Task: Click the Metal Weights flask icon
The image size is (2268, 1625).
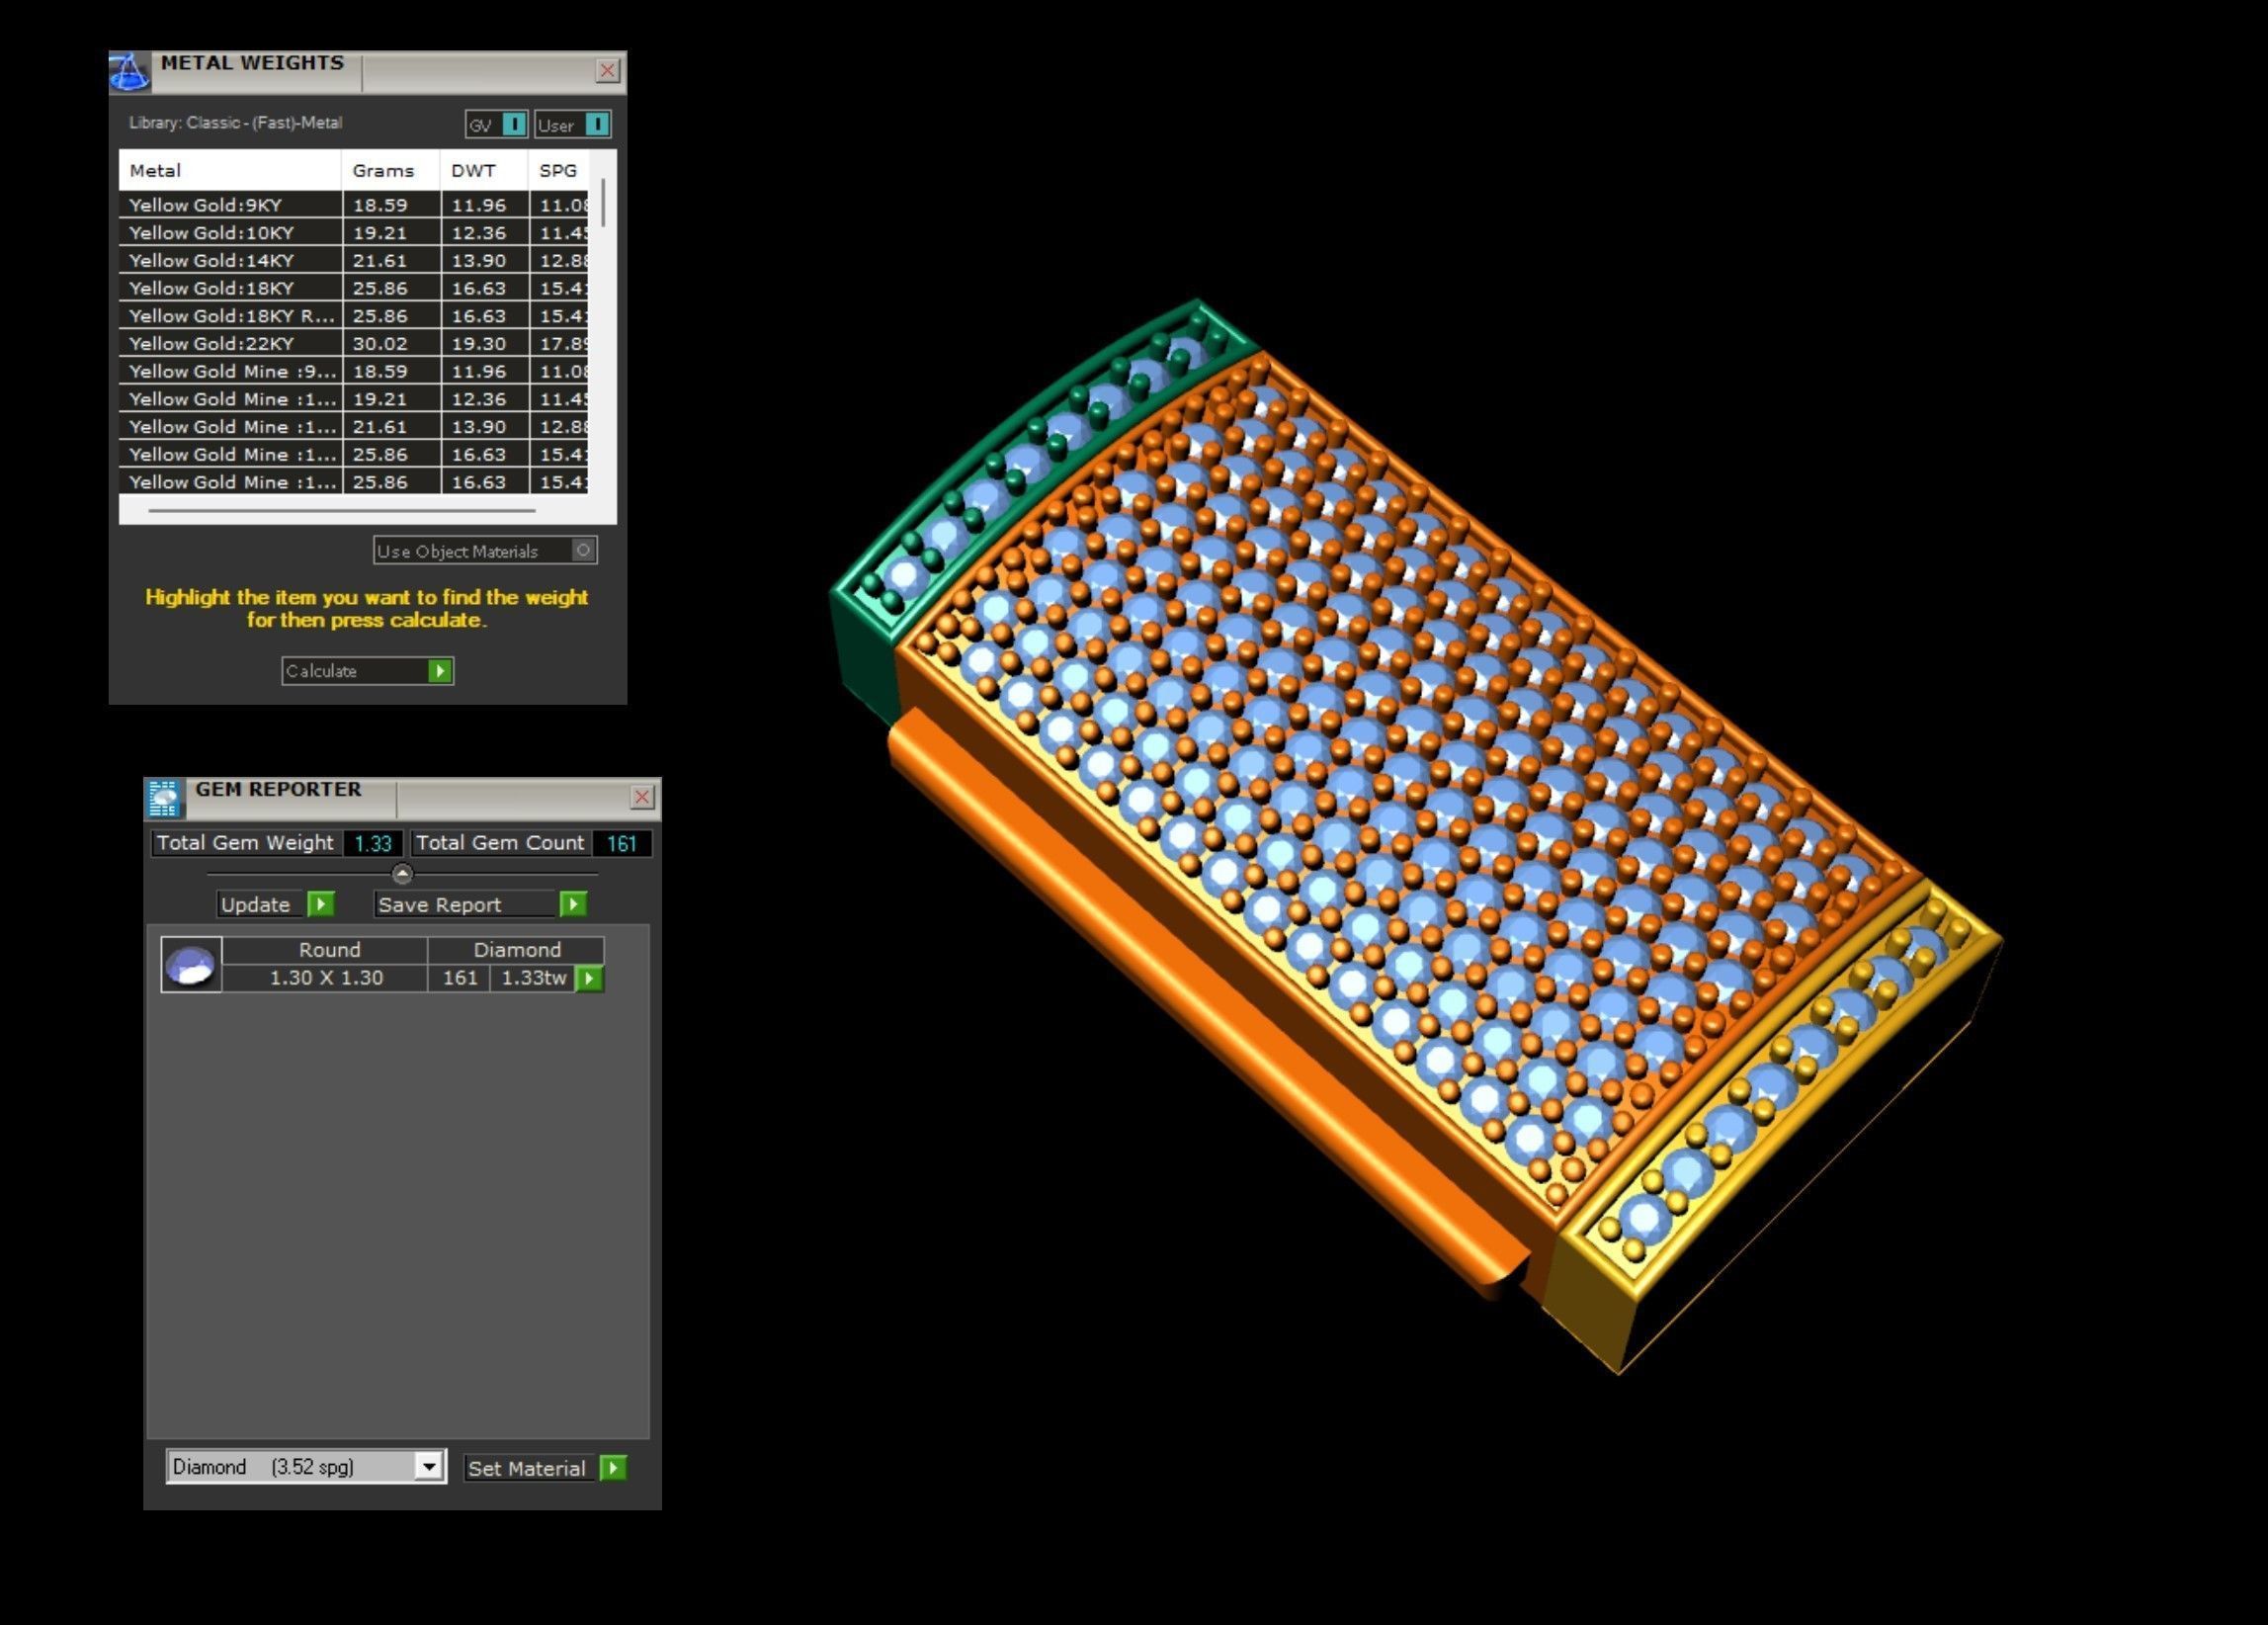Action: pyautogui.click(x=129, y=72)
